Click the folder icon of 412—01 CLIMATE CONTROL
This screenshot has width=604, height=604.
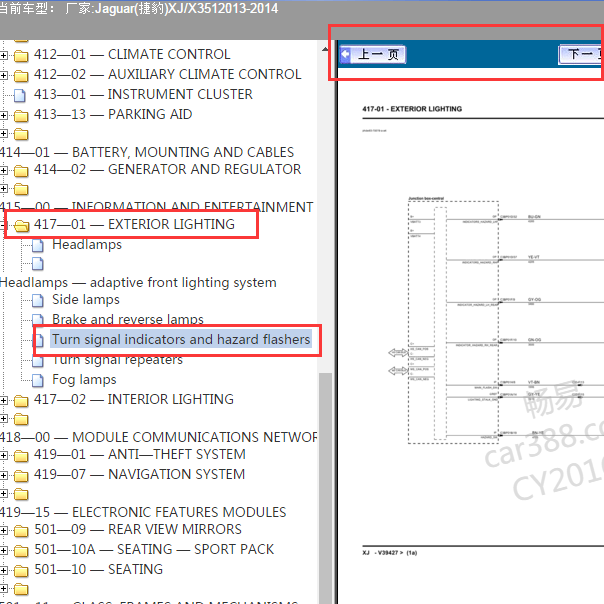pos(21,55)
